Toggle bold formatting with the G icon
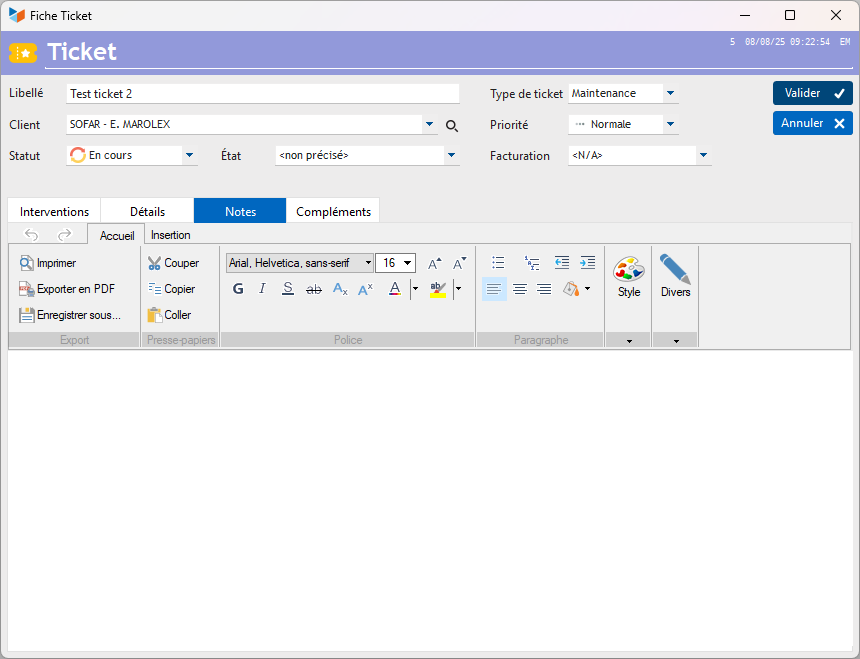860x659 pixels. pyautogui.click(x=238, y=289)
